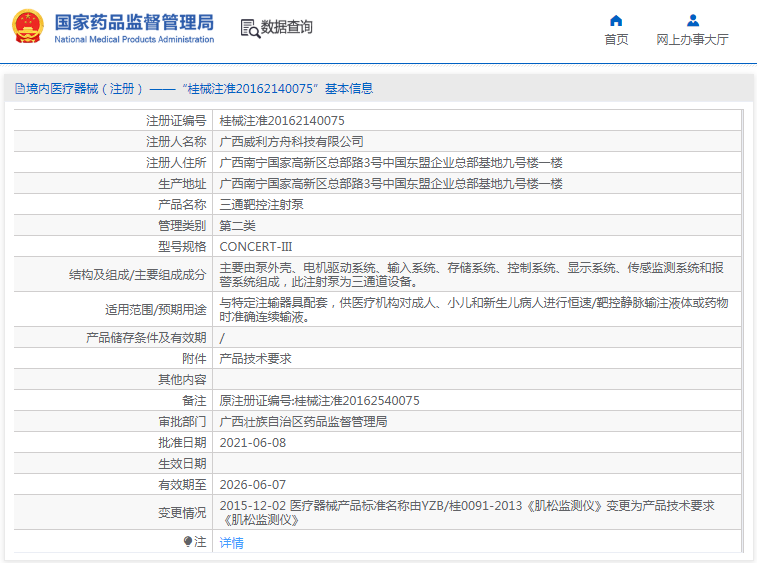The image size is (757, 563).
Task: Open 网上办事大厅 via the user icon
Action: coord(693,20)
